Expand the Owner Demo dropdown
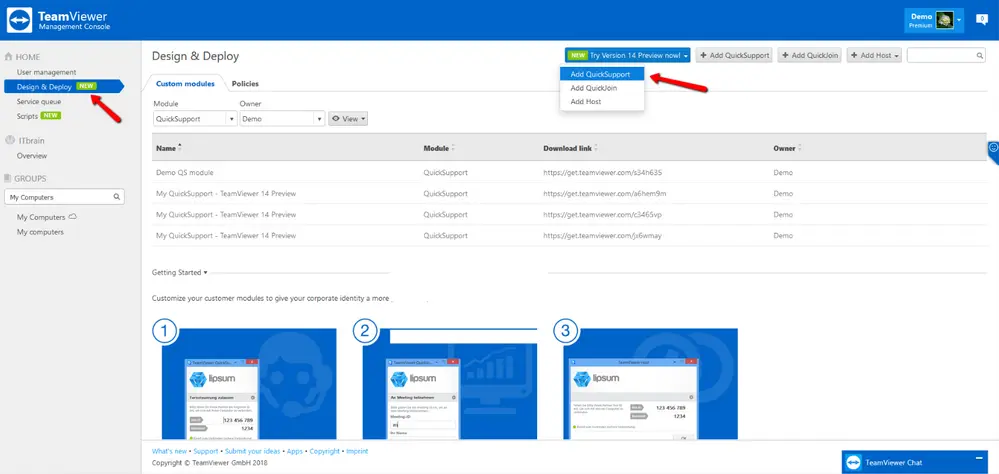Image resolution: width=999 pixels, height=474 pixels. point(282,118)
